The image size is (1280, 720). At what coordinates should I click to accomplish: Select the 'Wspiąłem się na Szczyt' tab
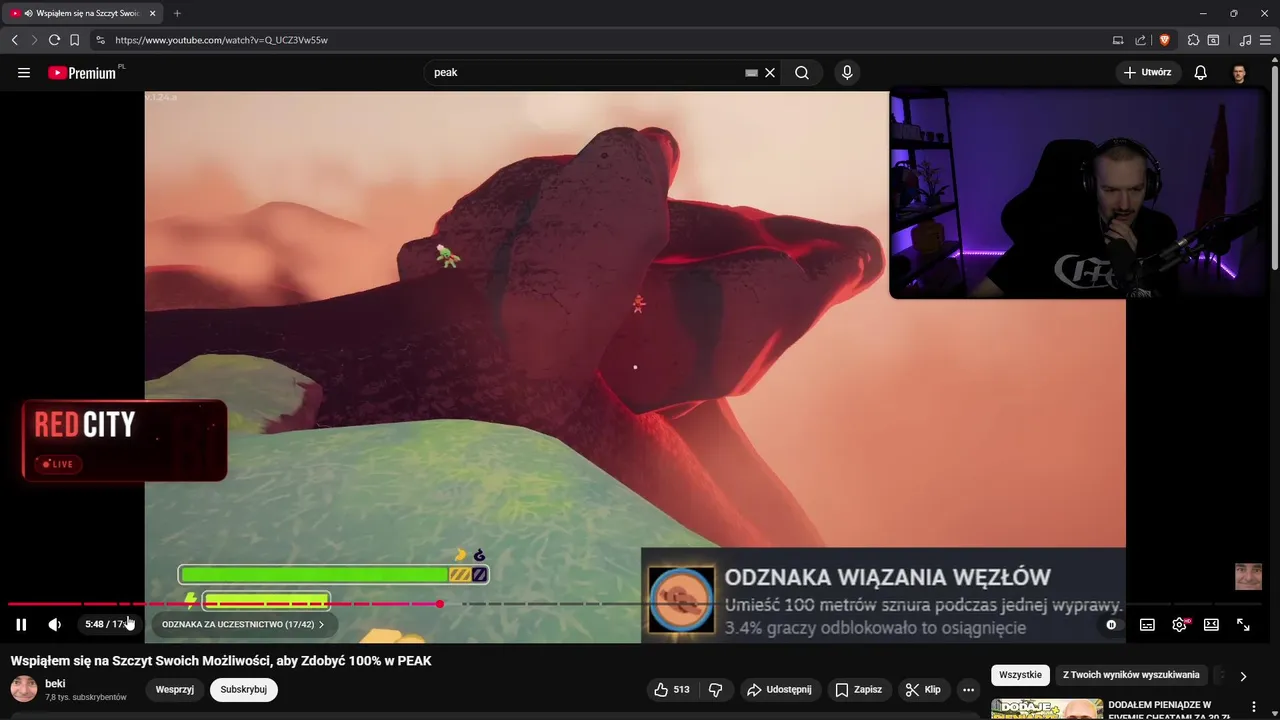tap(82, 13)
